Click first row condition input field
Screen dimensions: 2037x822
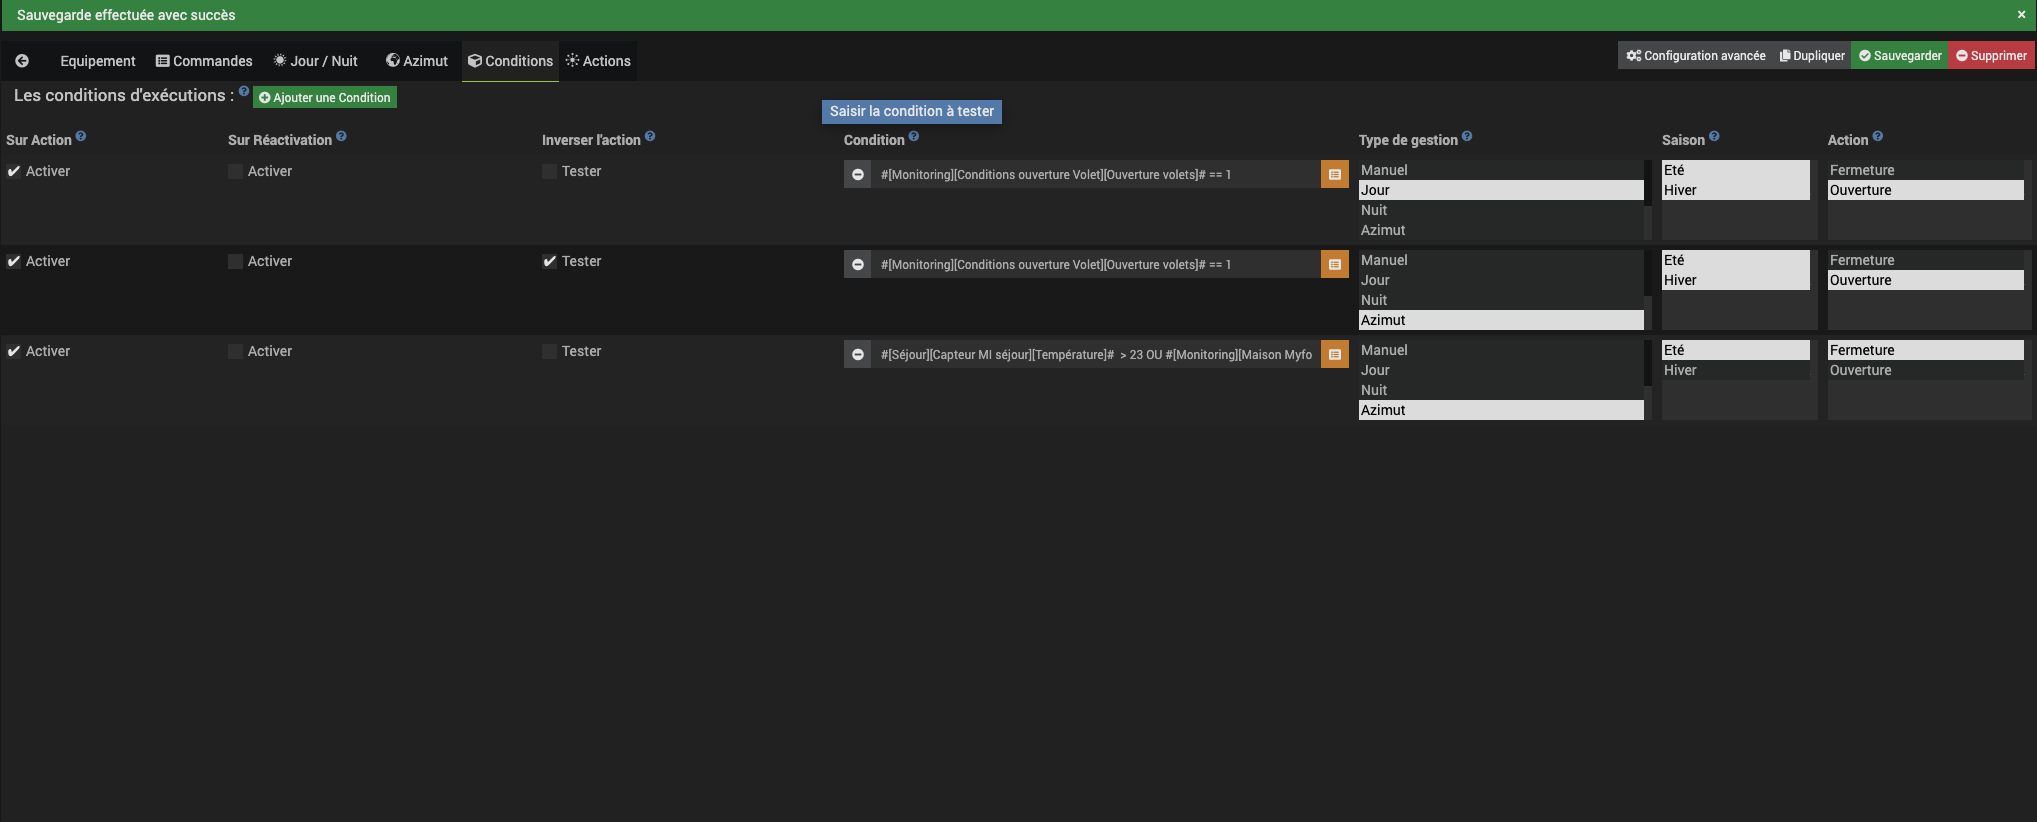click(x=1096, y=174)
